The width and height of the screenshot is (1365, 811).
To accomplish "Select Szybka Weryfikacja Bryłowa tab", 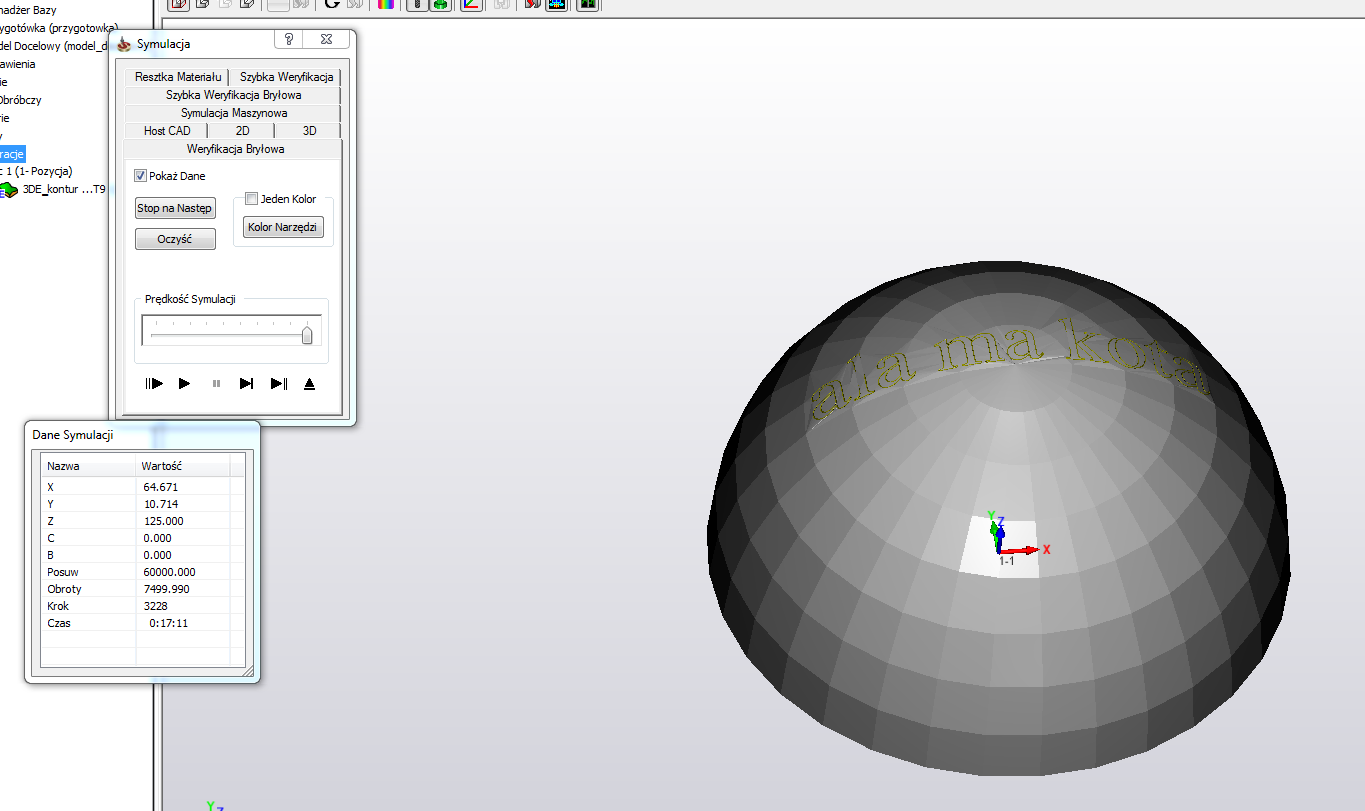I will click(233, 95).
